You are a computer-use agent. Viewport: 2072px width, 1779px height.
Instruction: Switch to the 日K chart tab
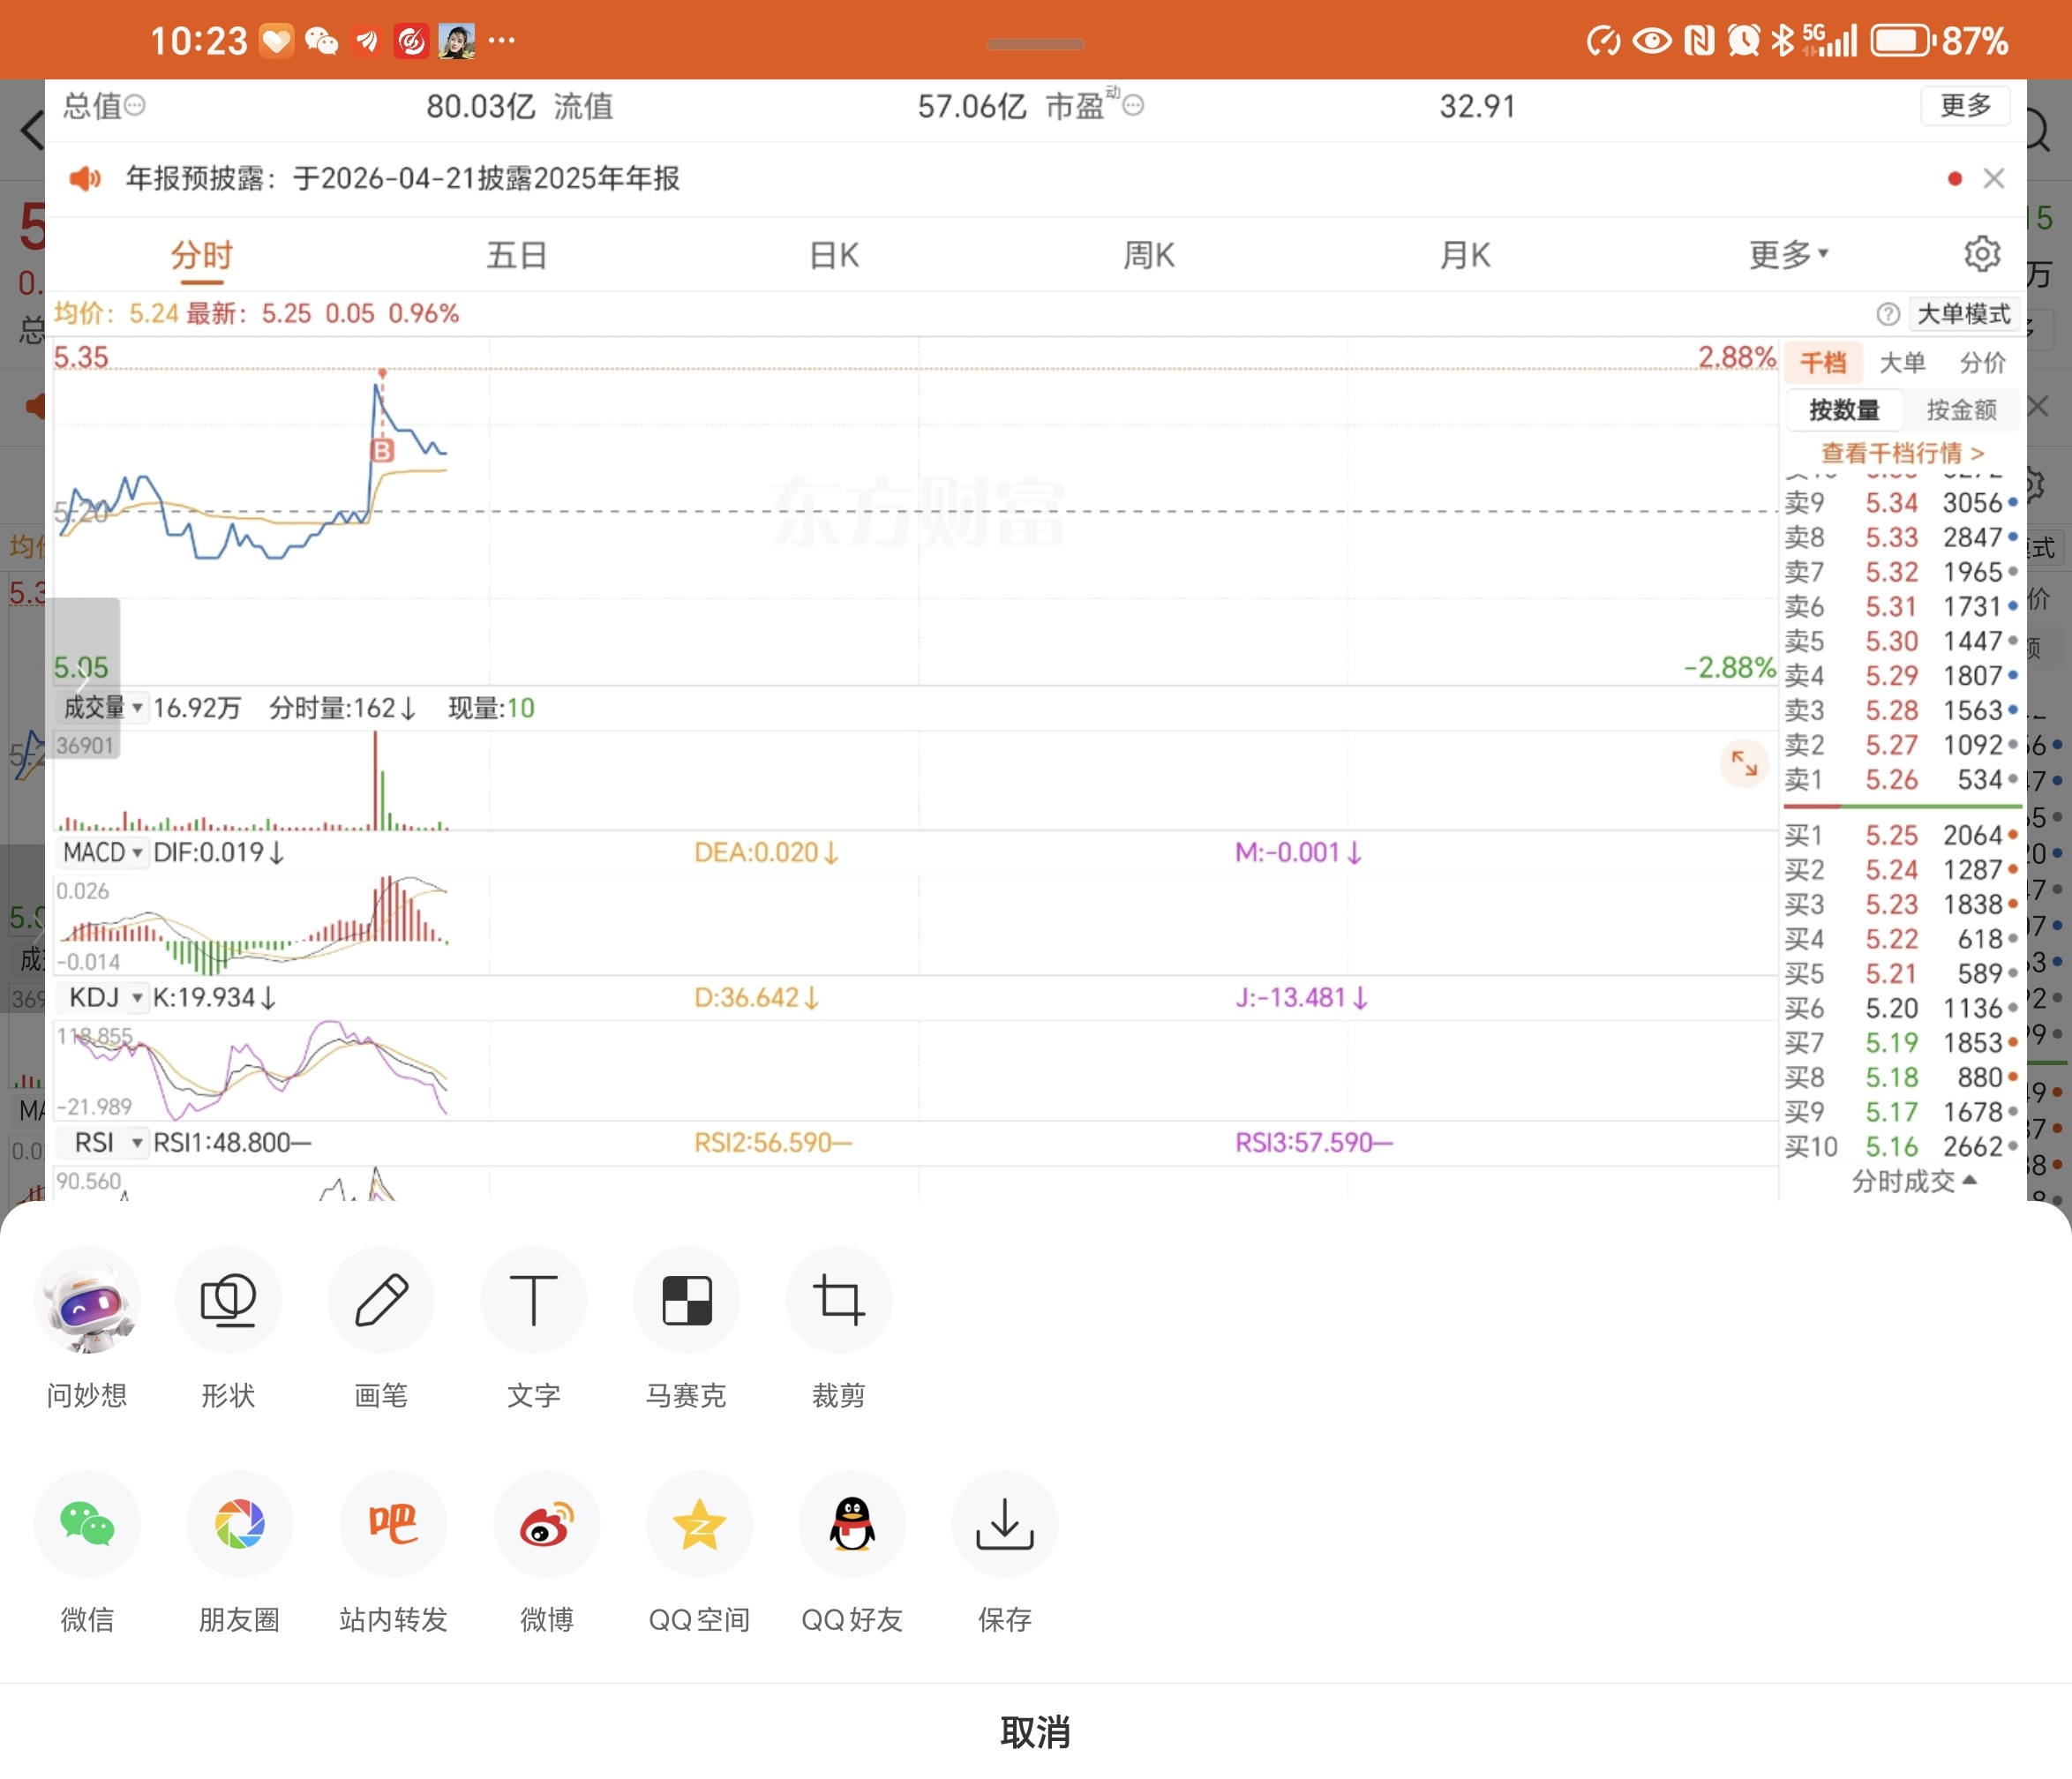coord(833,256)
